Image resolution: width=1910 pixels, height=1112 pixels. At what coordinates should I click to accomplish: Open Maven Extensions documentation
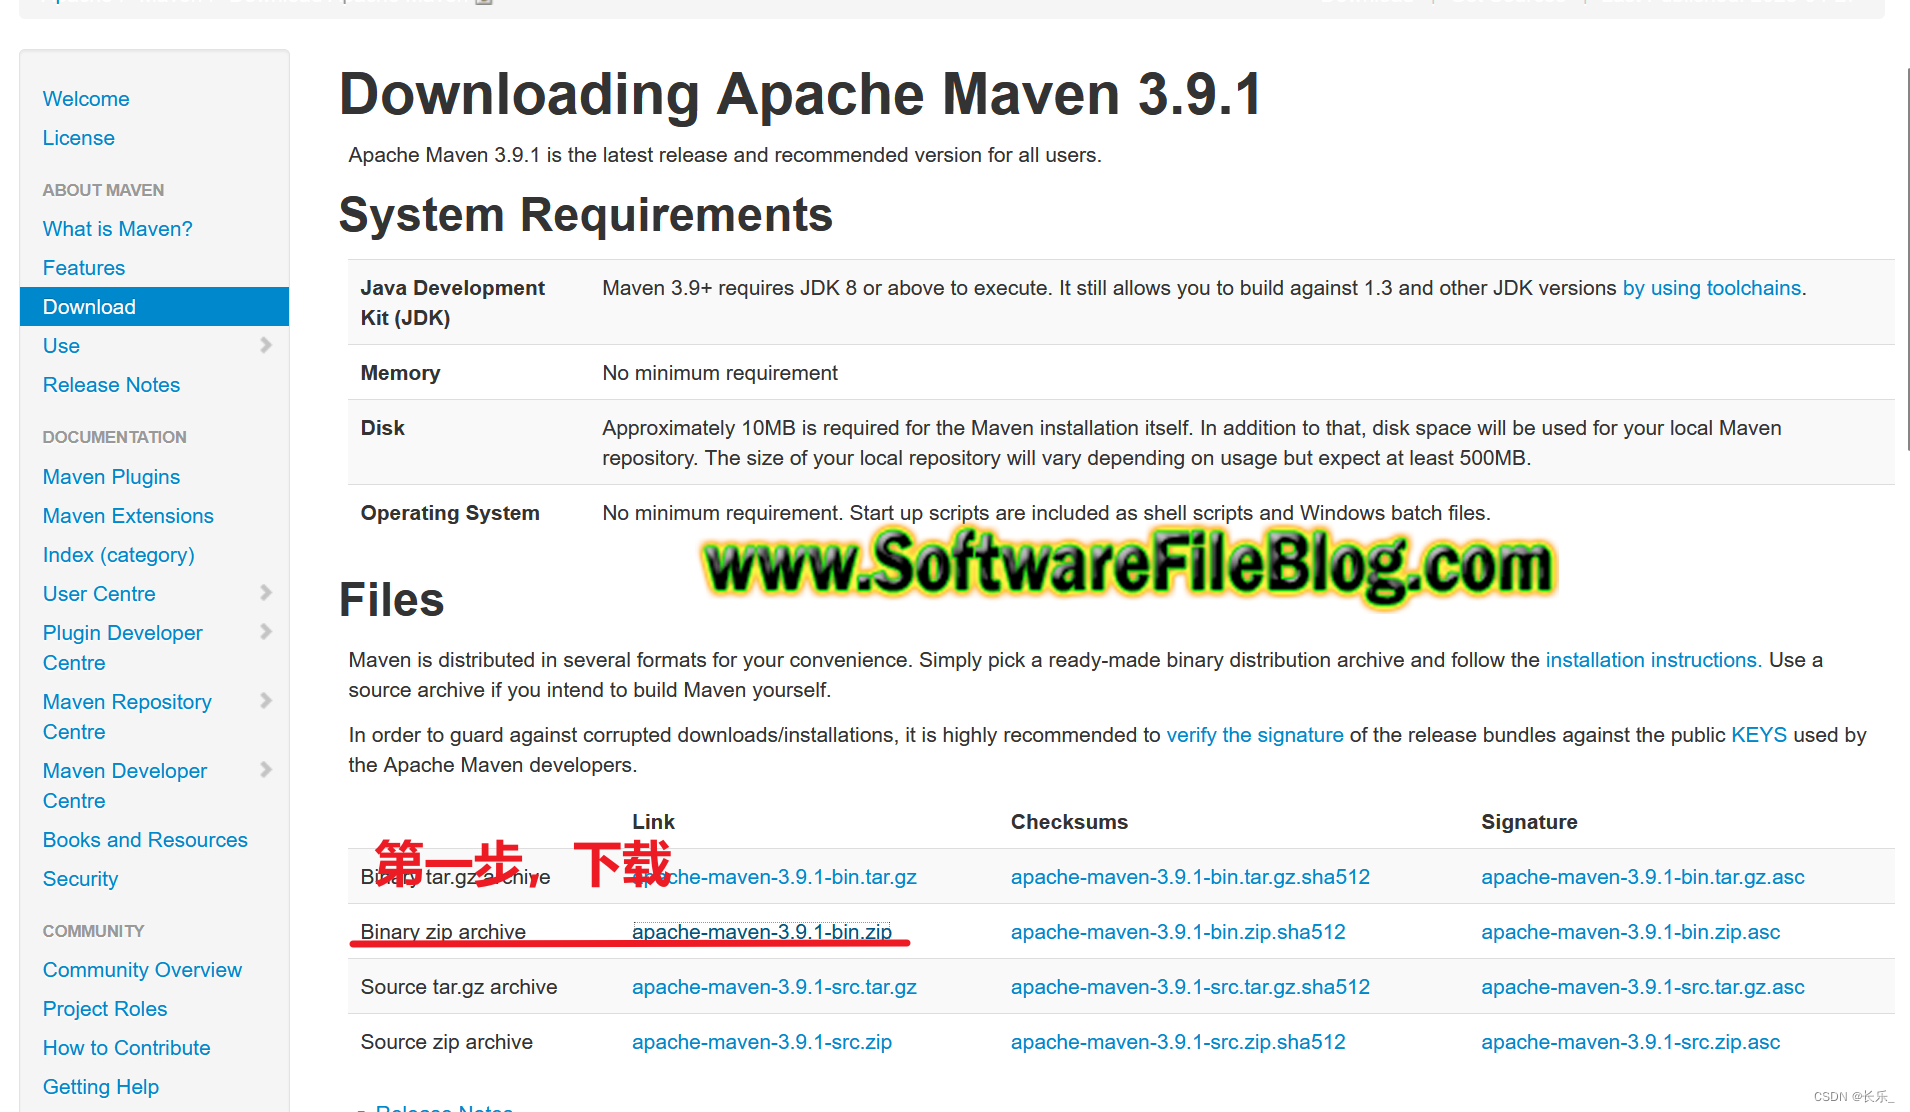[x=128, y=516]
